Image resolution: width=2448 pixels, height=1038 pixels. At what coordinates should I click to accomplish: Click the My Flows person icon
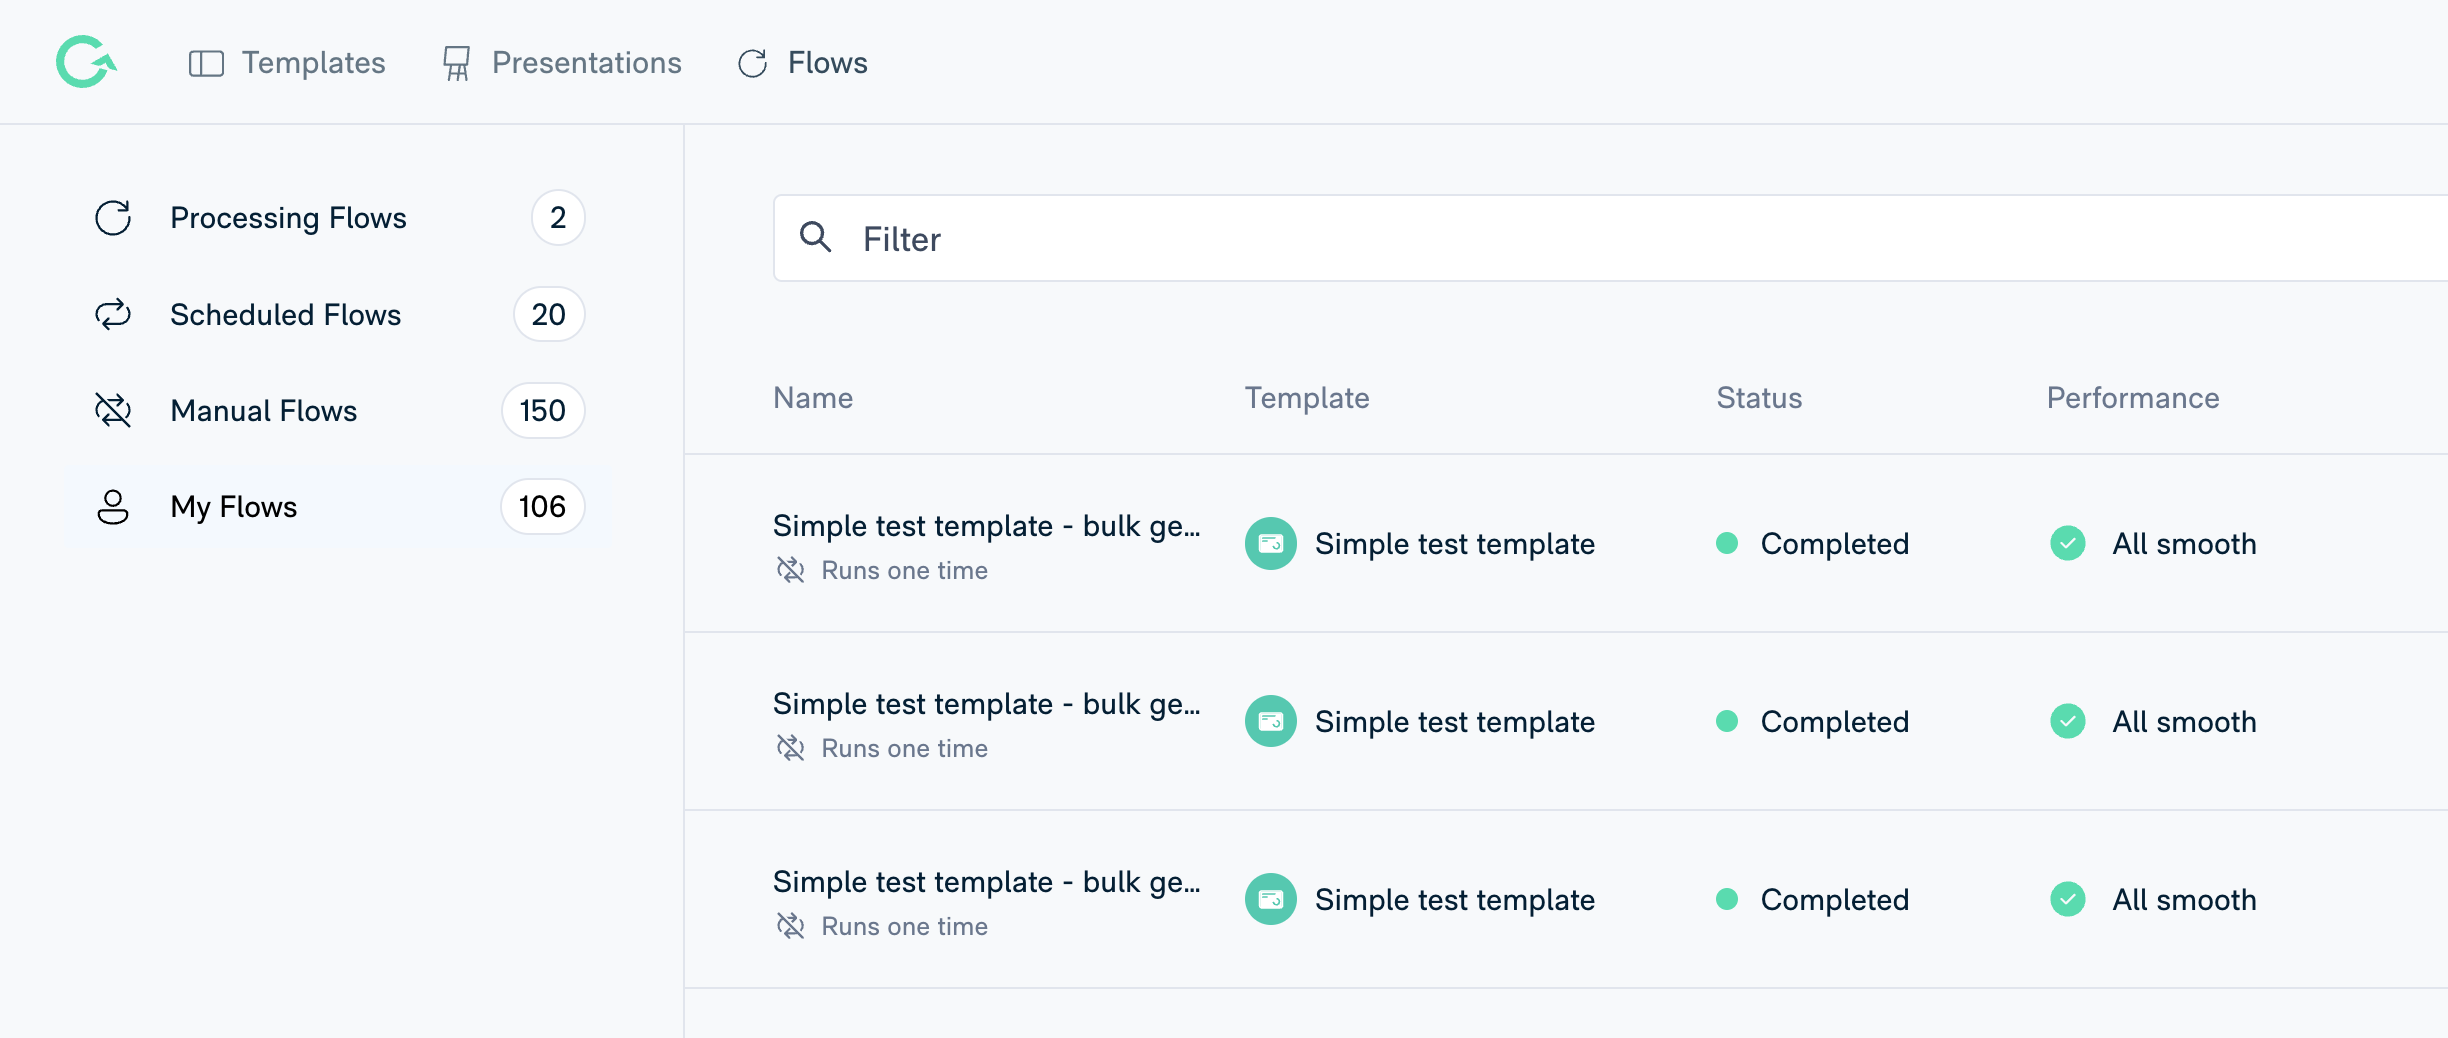point(113,507)
